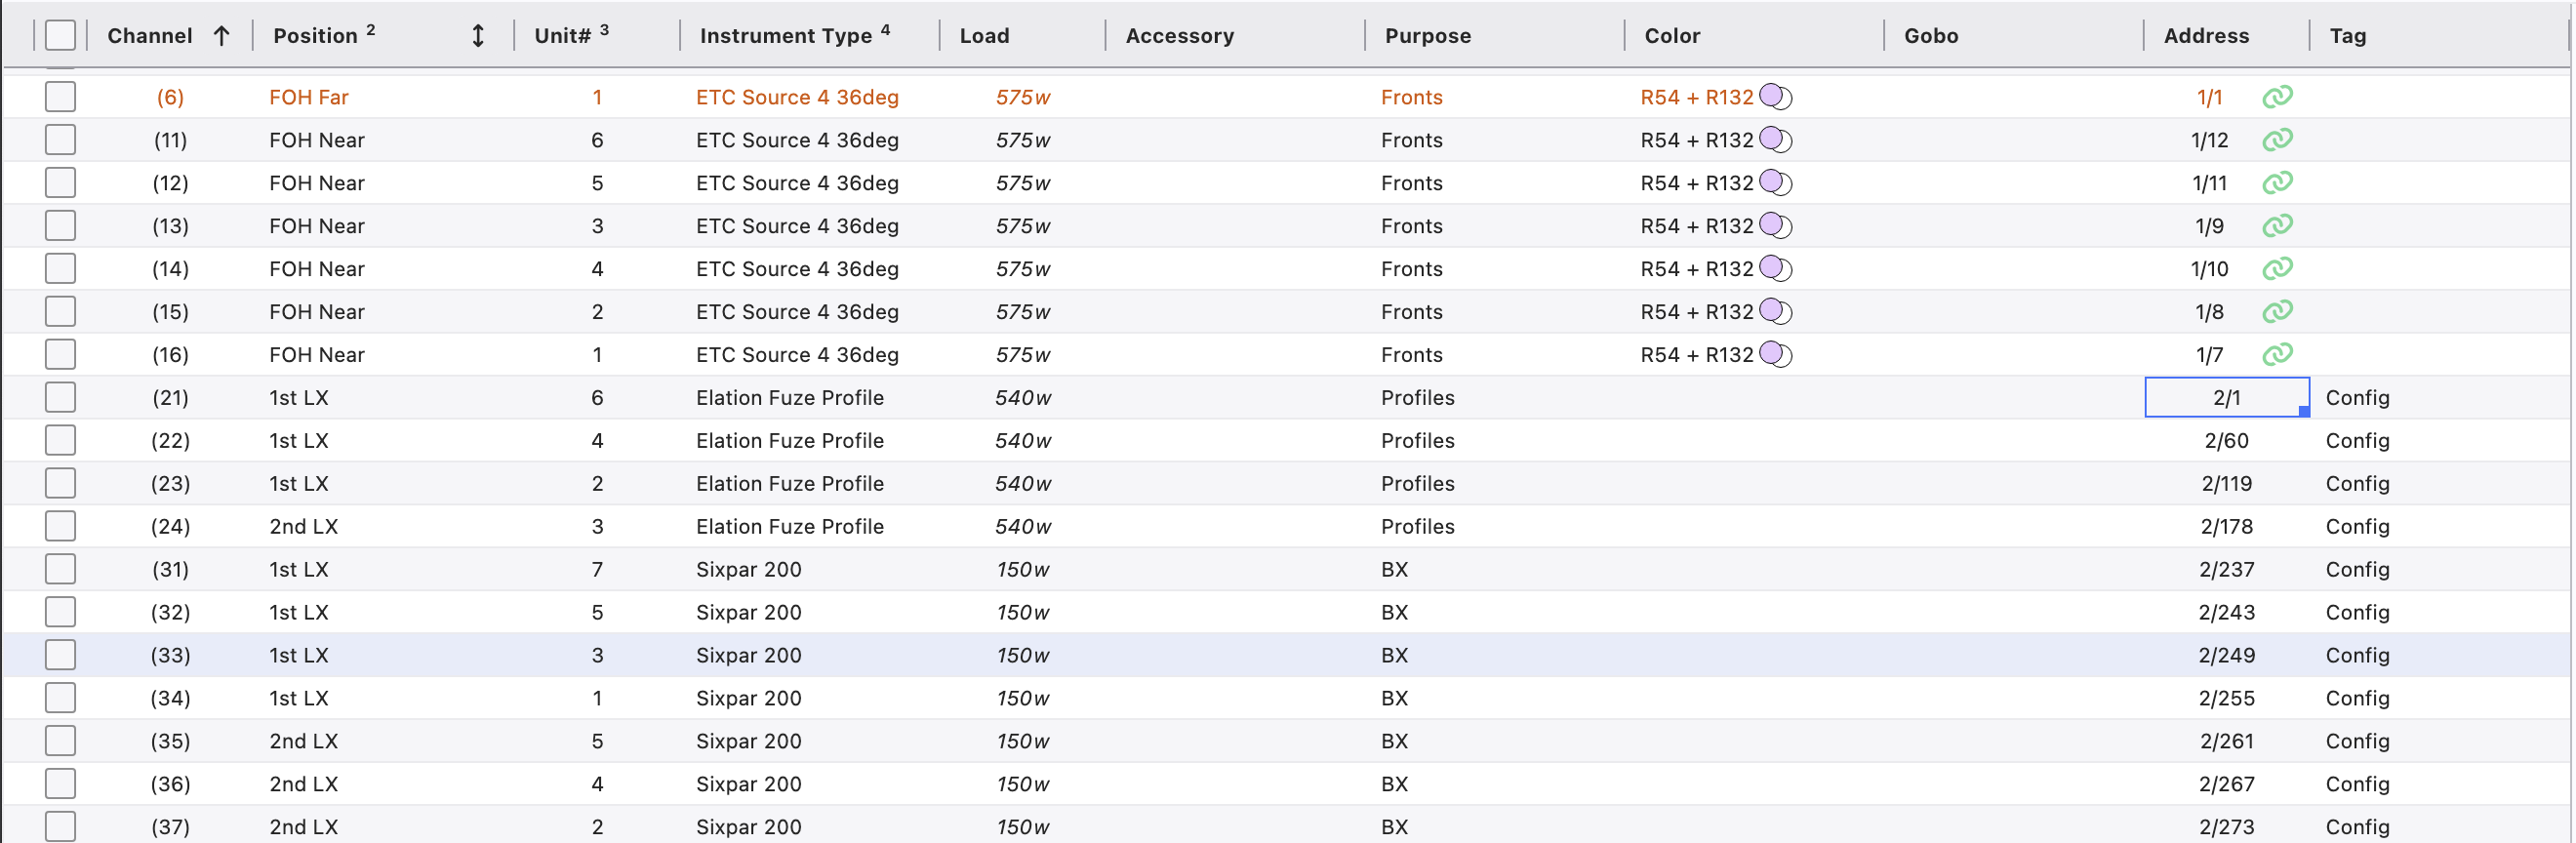Click the Purpose column header
The image size is (2576, 843).
[1427, 36]
